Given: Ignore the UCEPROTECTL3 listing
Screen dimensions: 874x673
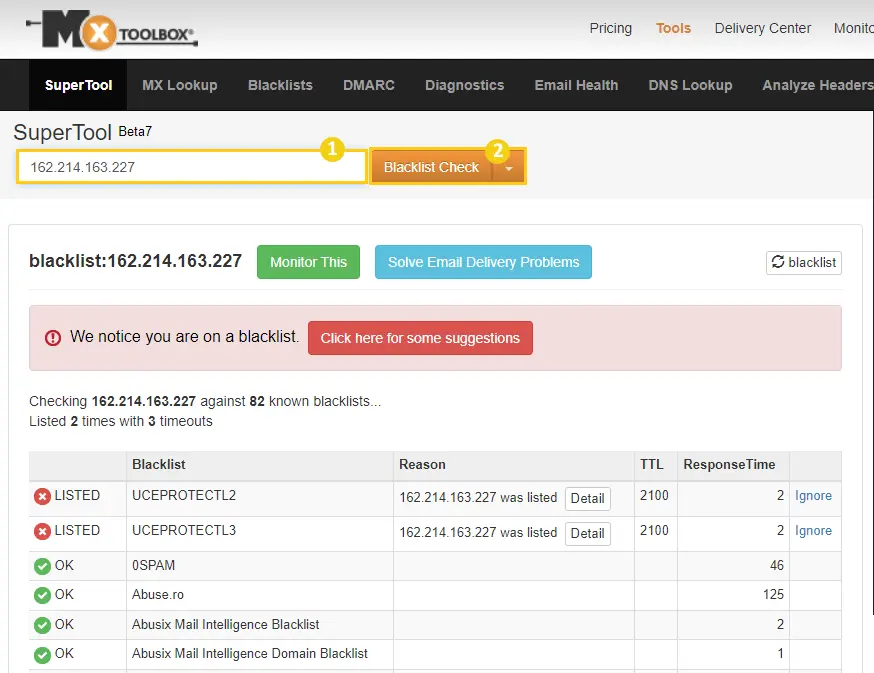Looking at the screenshot, I should 813,531.
